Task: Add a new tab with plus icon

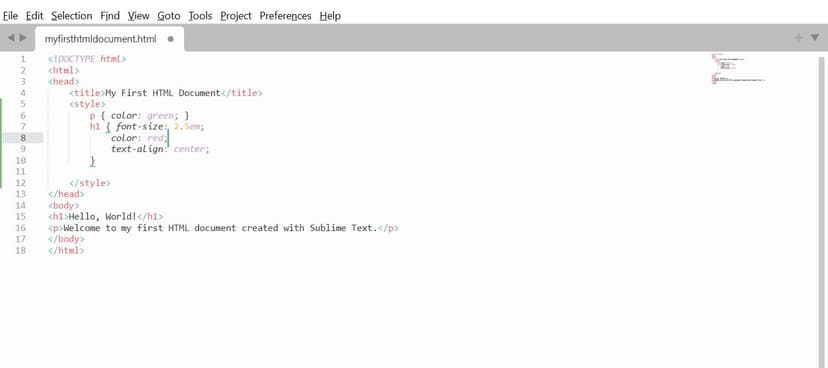Action: coord(798,37)
